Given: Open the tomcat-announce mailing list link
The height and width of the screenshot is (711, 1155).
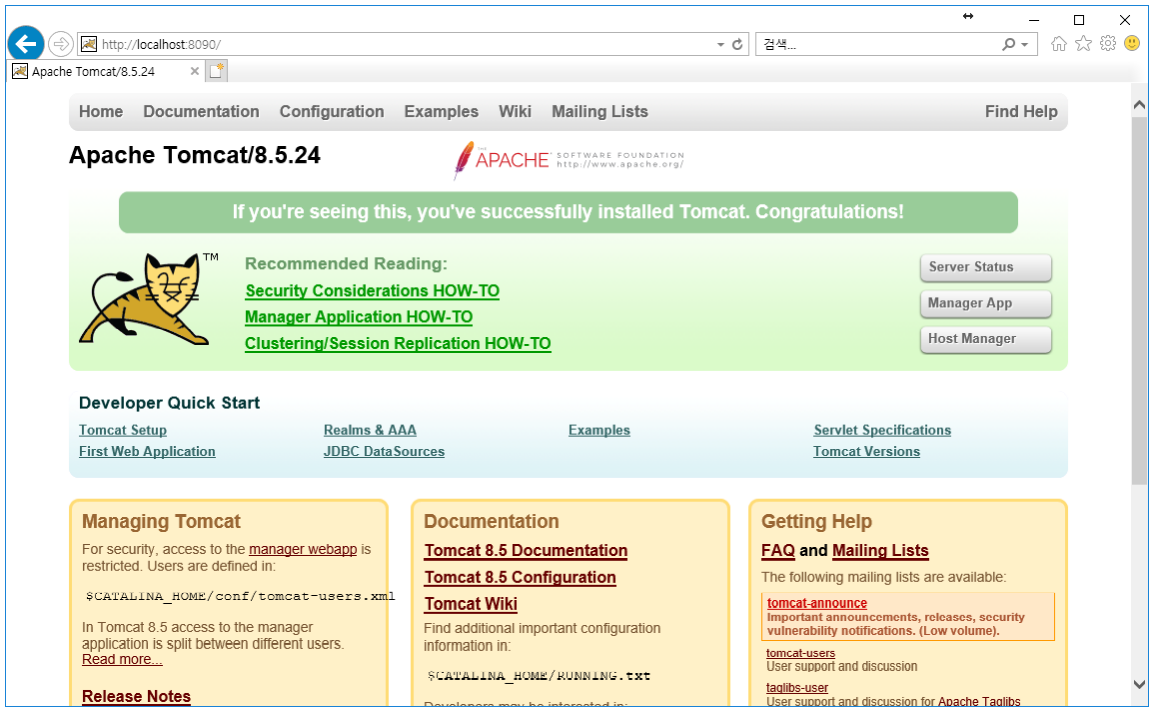Looking at the screenshot, I should (x=817, y=603).
